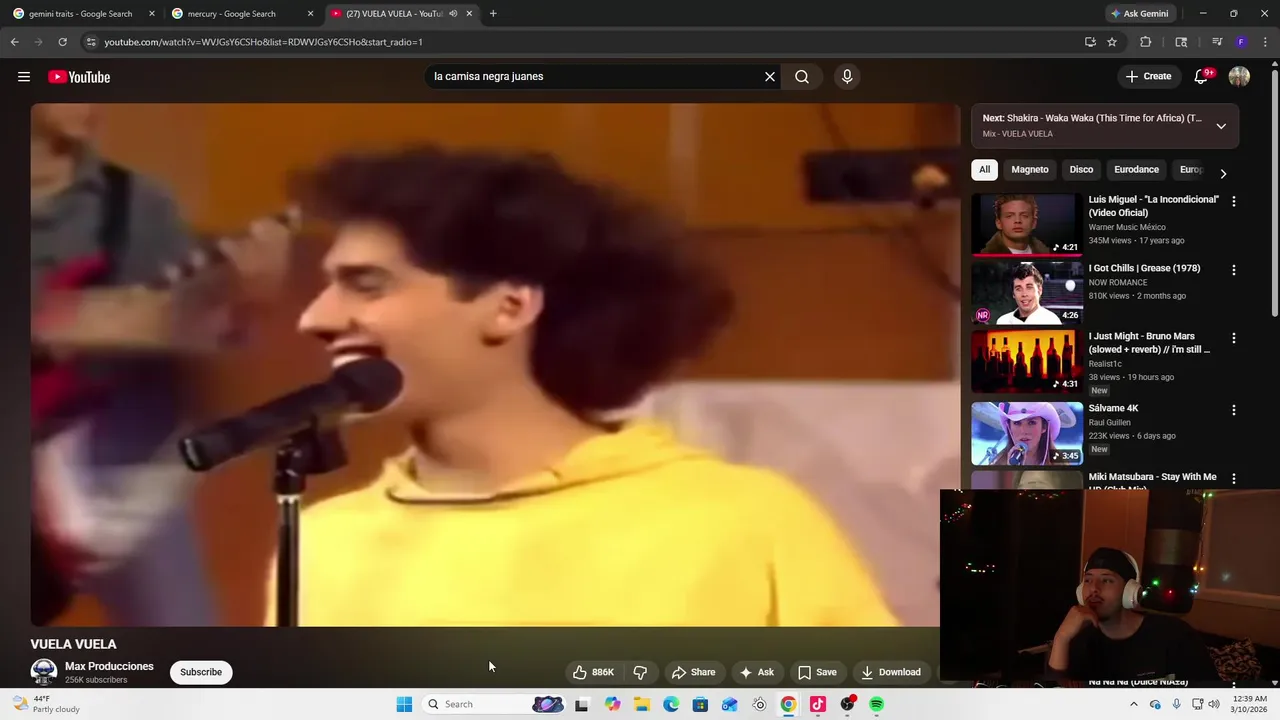Select the All filter chip
1280x720 pixels.
pos(984,170)
